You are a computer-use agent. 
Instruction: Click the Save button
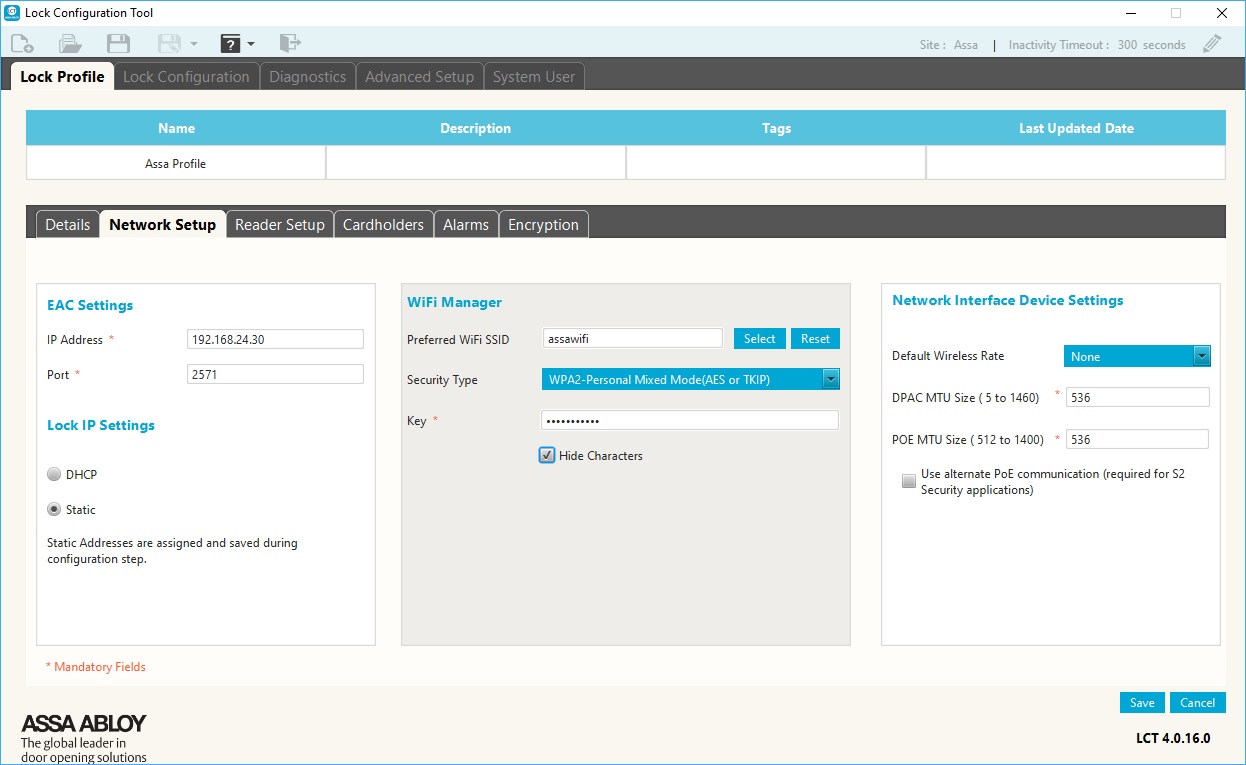pos(1141,703)
